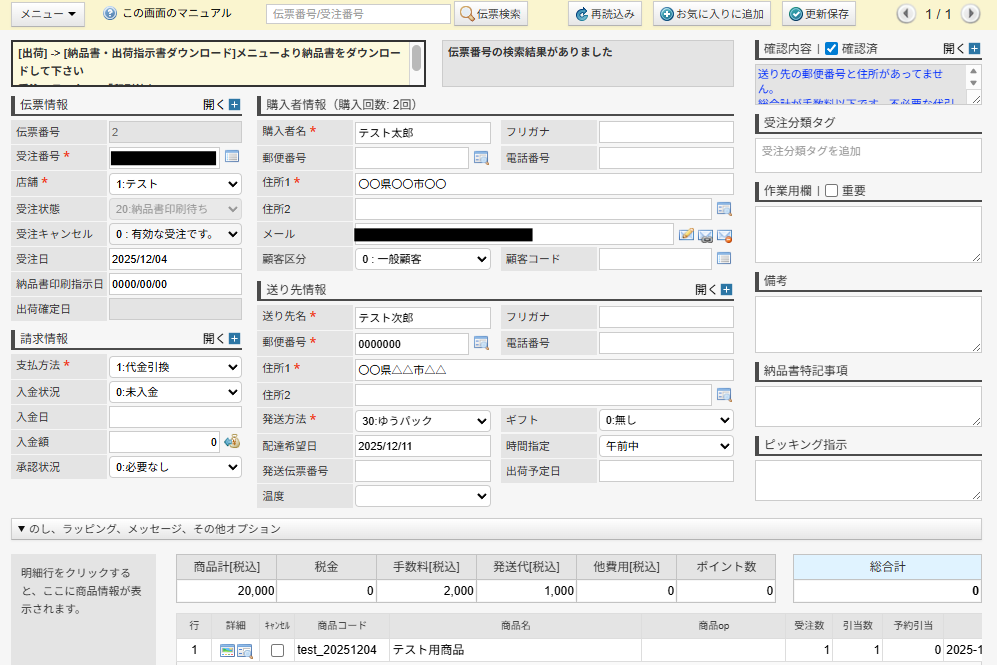Toggle the 確認済 checkbox

click(x=831, y=48)
